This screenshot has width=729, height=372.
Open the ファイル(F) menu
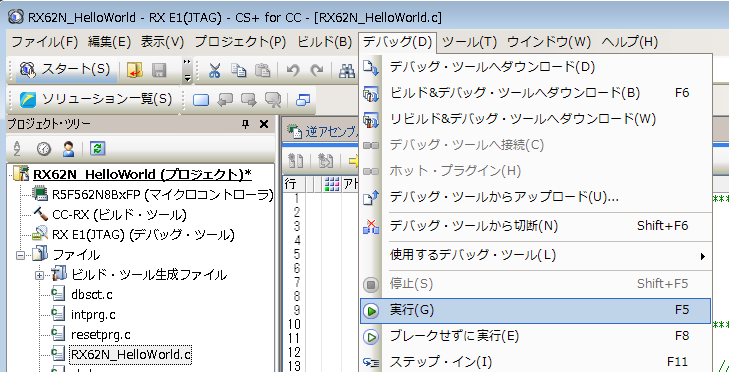pos(44,42)
